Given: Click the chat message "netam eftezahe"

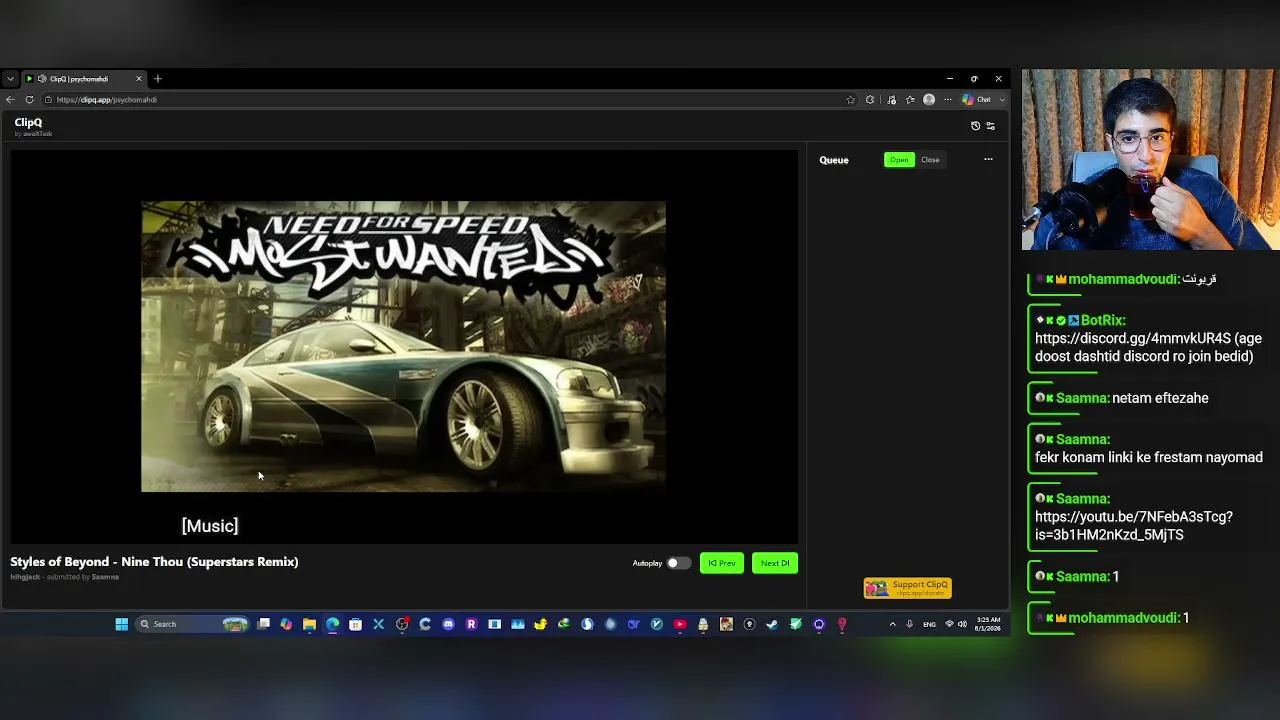Looking at the screenshot, I should [1160, 398].
